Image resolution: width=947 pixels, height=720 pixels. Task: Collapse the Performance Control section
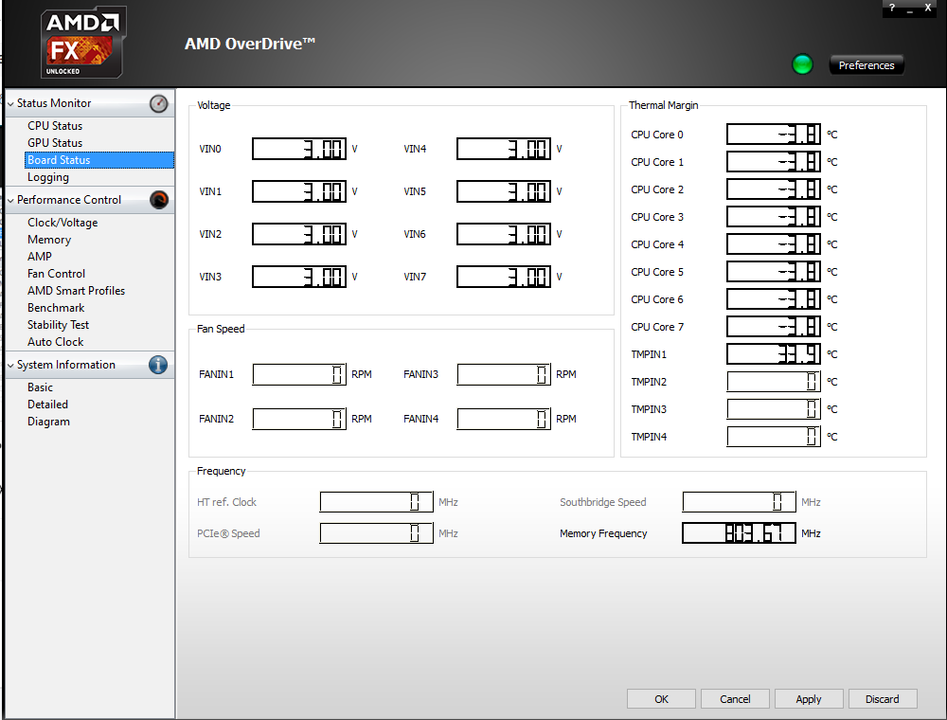click(10, 201)
